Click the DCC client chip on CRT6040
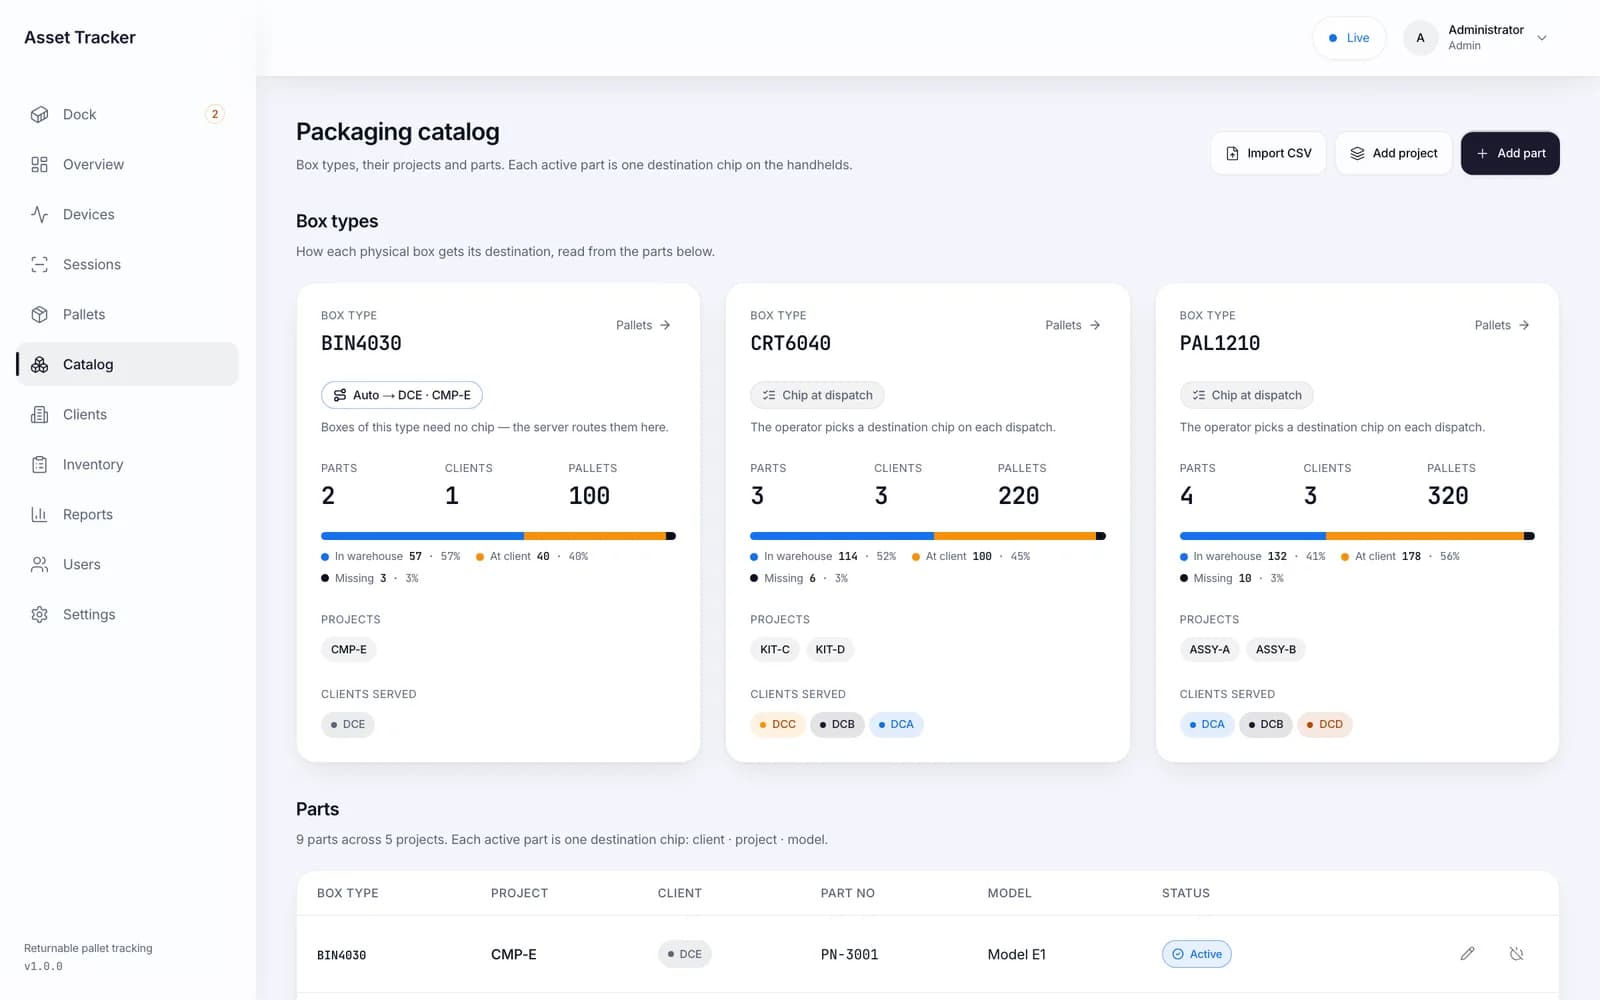 [x=778, y=724]
